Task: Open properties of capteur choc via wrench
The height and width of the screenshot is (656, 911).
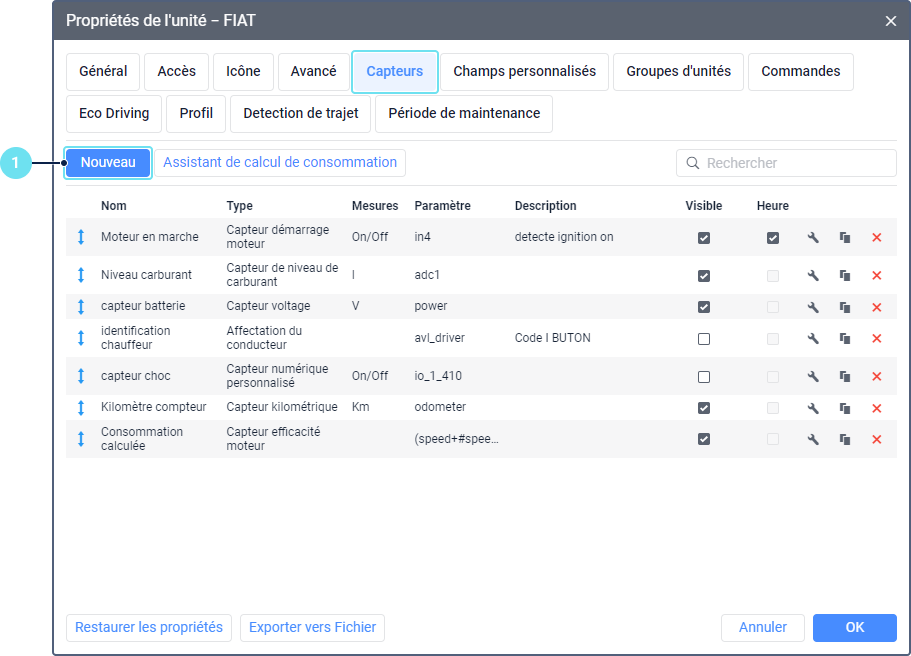Action: [x=813, y=377]
